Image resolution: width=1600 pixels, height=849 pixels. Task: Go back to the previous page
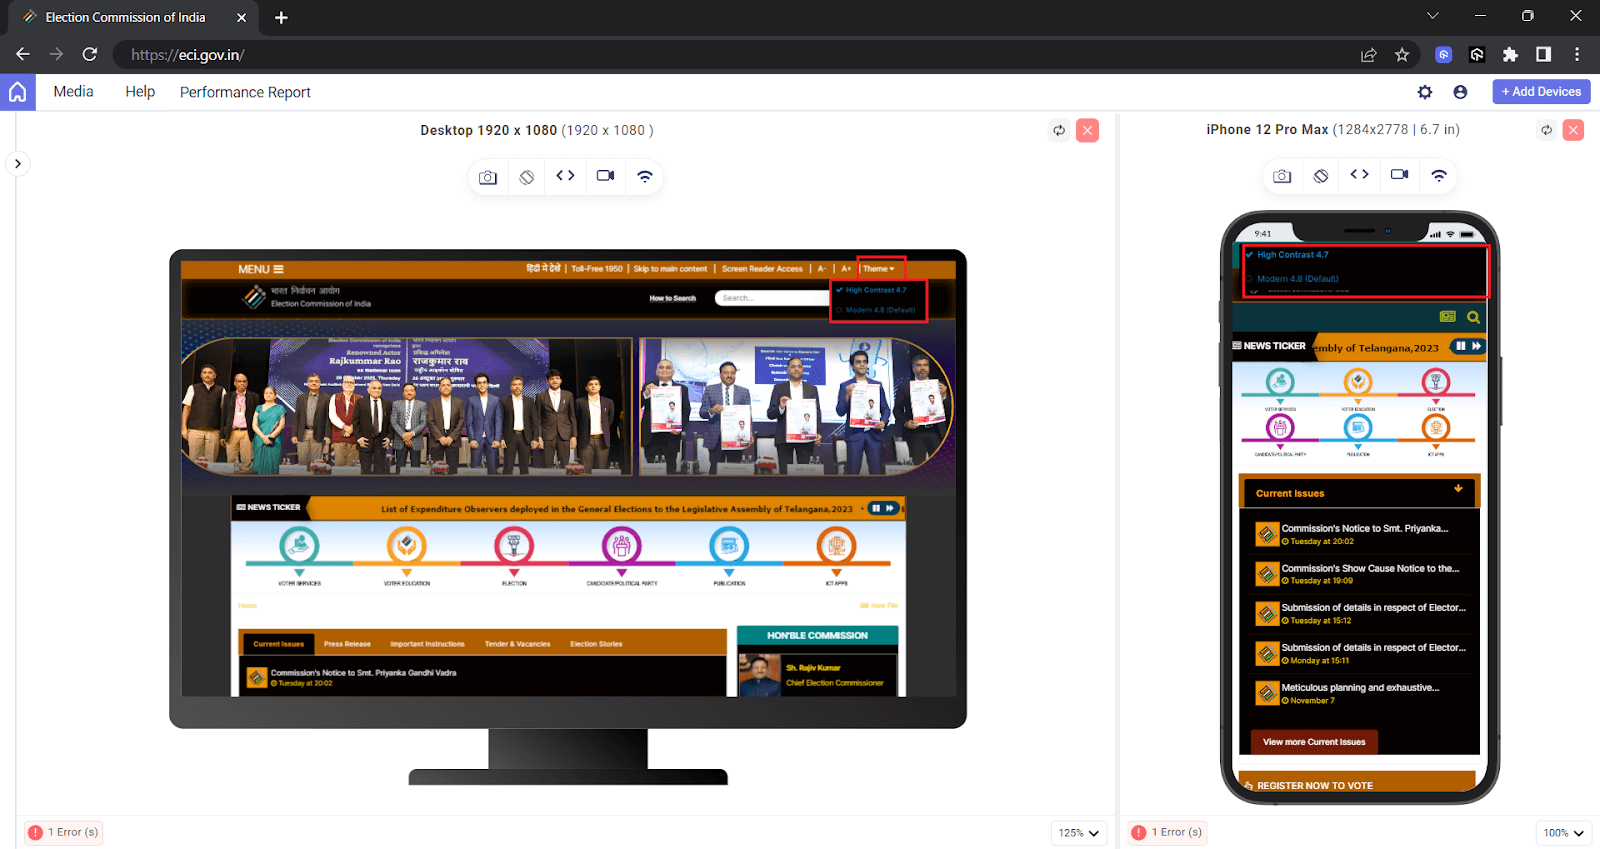click(x=23, y=55)
